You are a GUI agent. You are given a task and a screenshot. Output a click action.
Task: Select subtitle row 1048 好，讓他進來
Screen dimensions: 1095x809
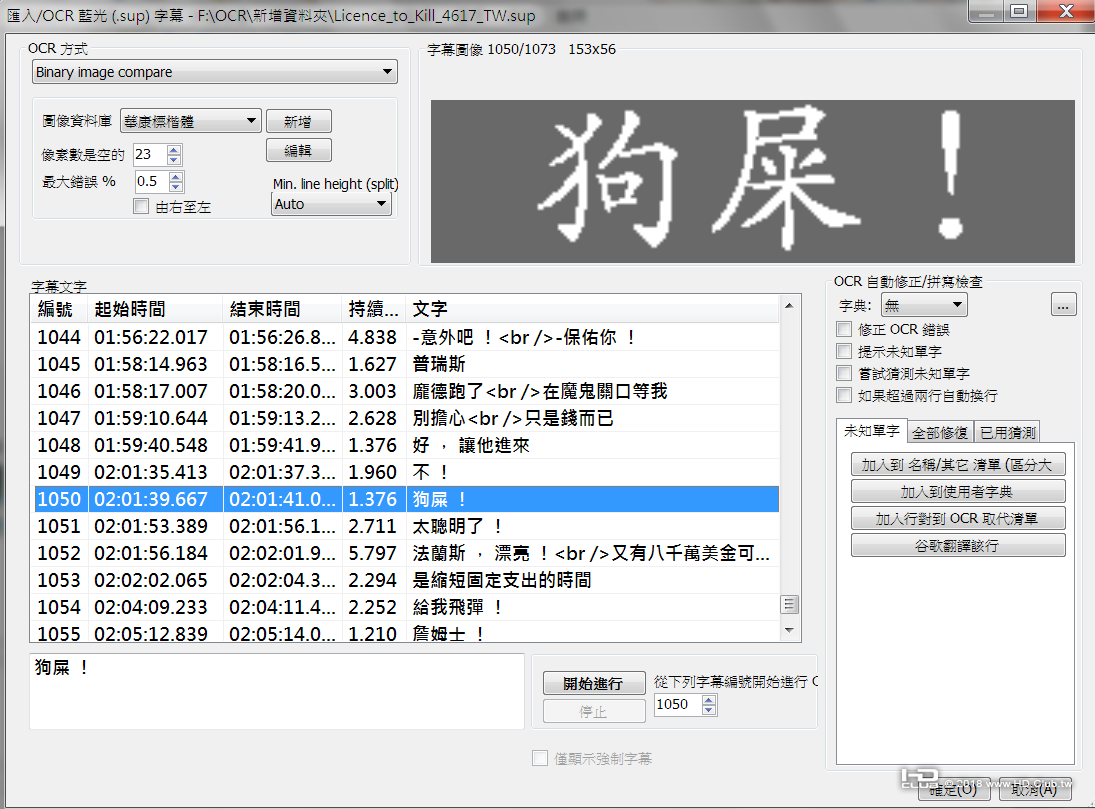click(x=405, y=445)
